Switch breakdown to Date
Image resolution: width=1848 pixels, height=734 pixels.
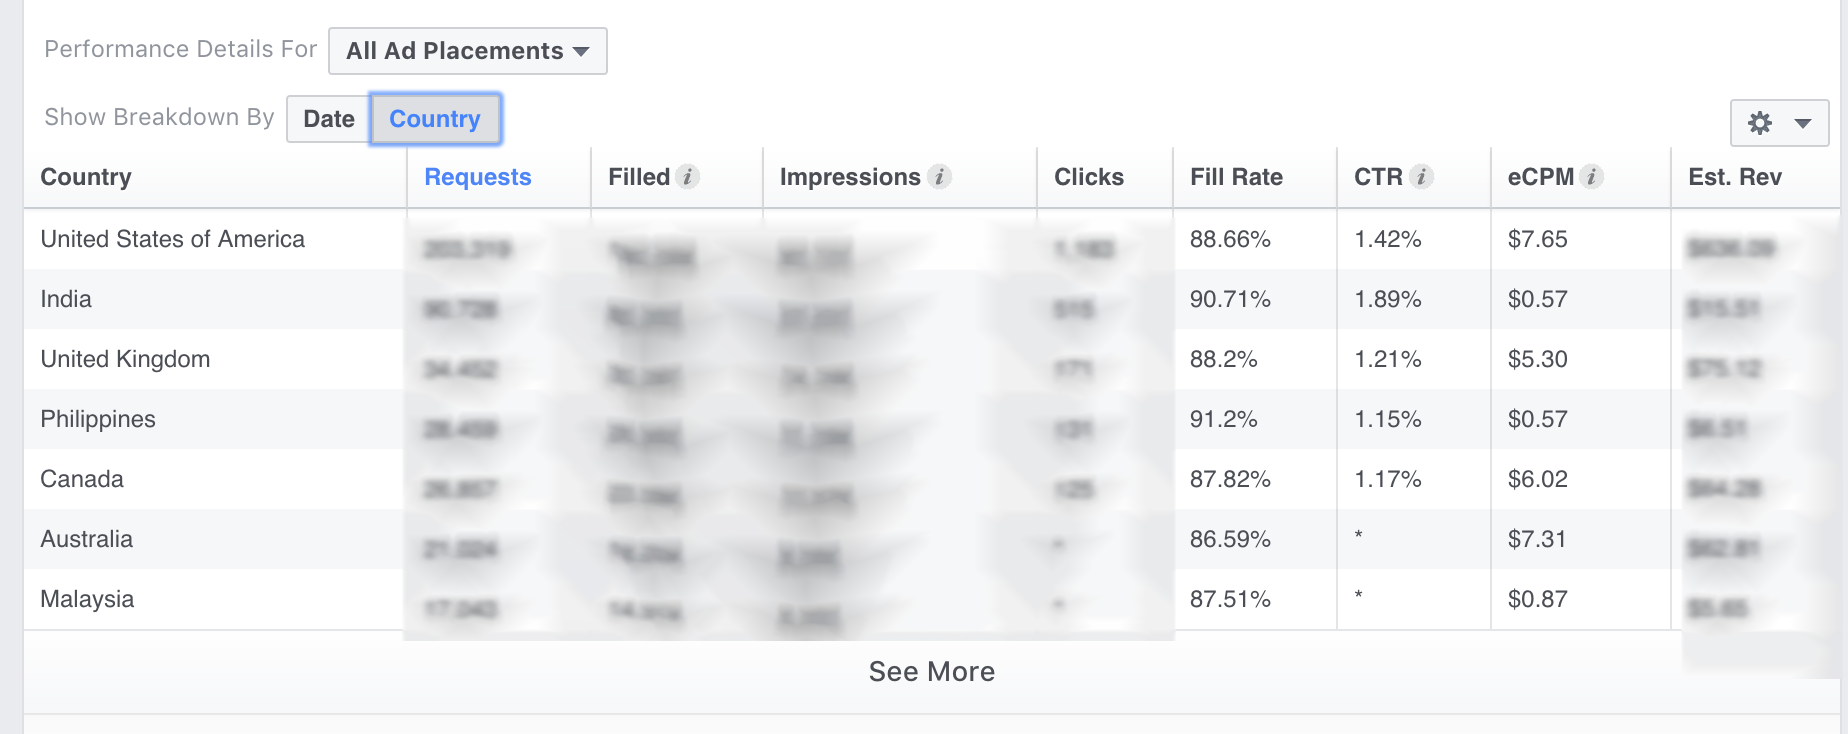(329, 119)
